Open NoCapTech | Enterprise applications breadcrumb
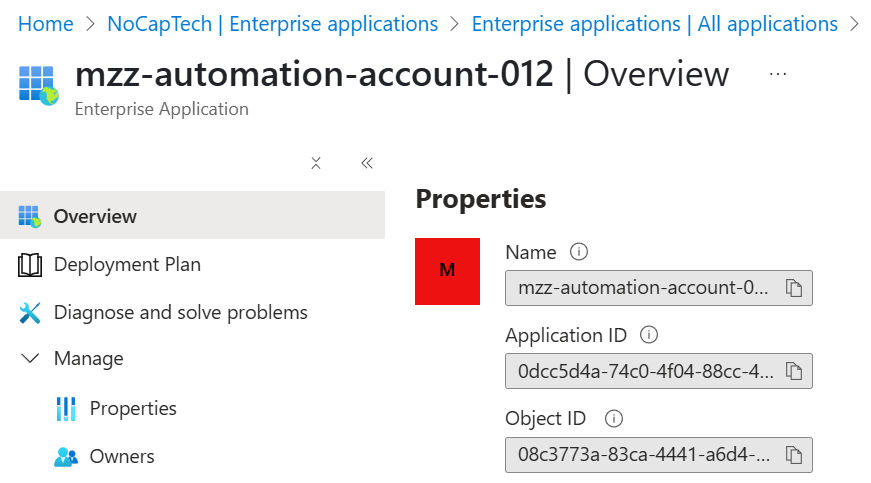The image size is (871, 483). (272, 24)
